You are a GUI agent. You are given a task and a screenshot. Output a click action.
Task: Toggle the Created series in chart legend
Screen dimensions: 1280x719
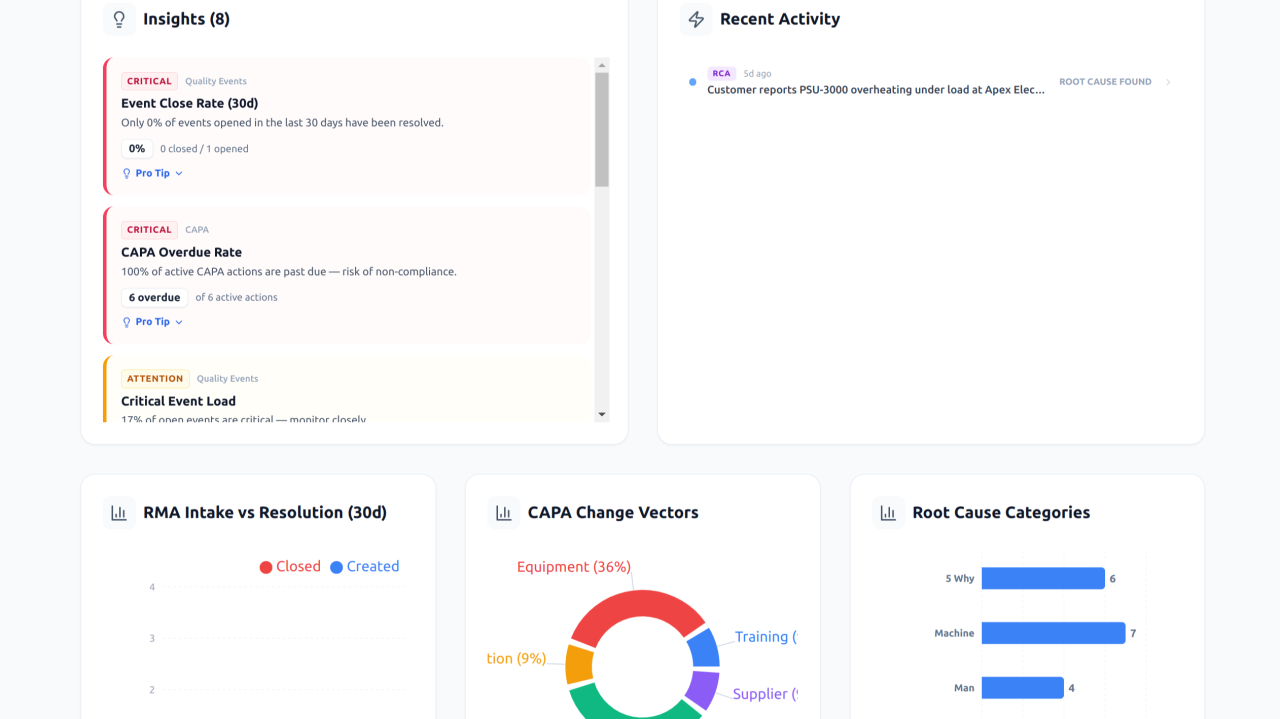pyautogui.click(x=365, y=567)
